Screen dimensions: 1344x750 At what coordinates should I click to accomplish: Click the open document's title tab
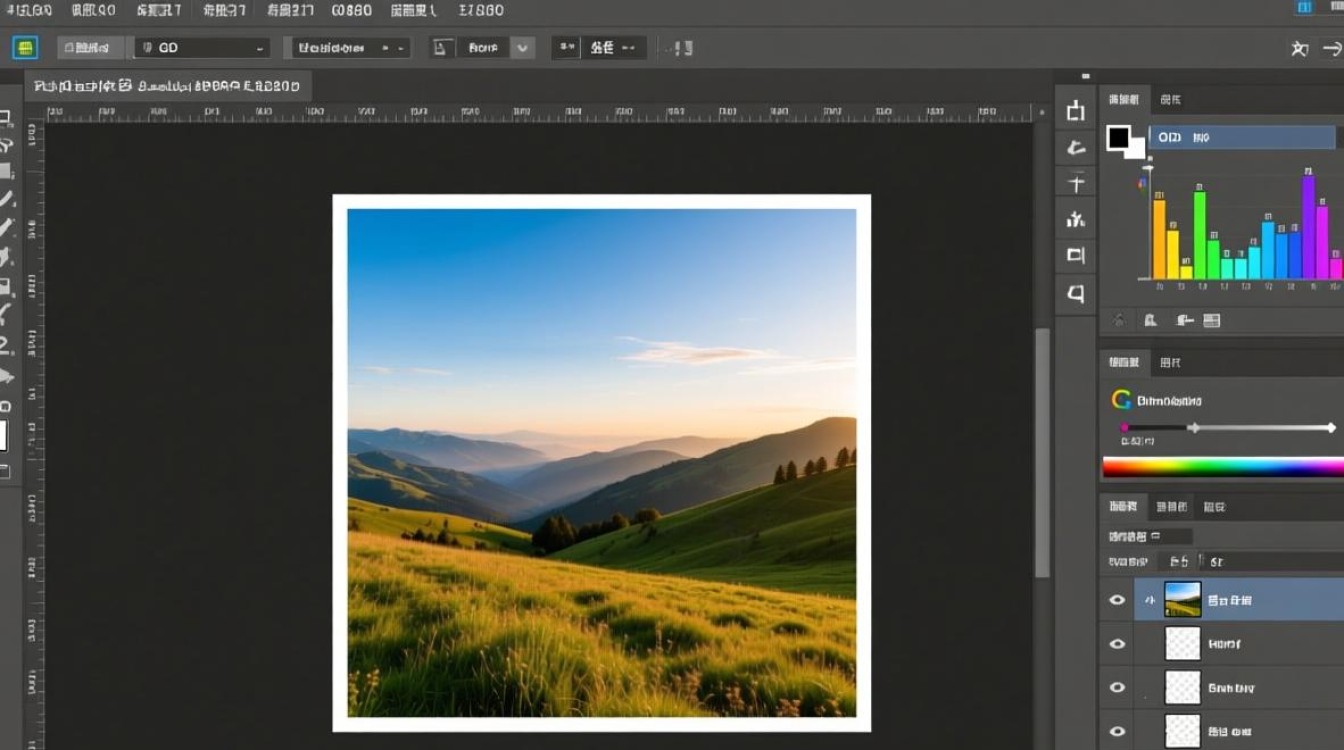[167, 86]
